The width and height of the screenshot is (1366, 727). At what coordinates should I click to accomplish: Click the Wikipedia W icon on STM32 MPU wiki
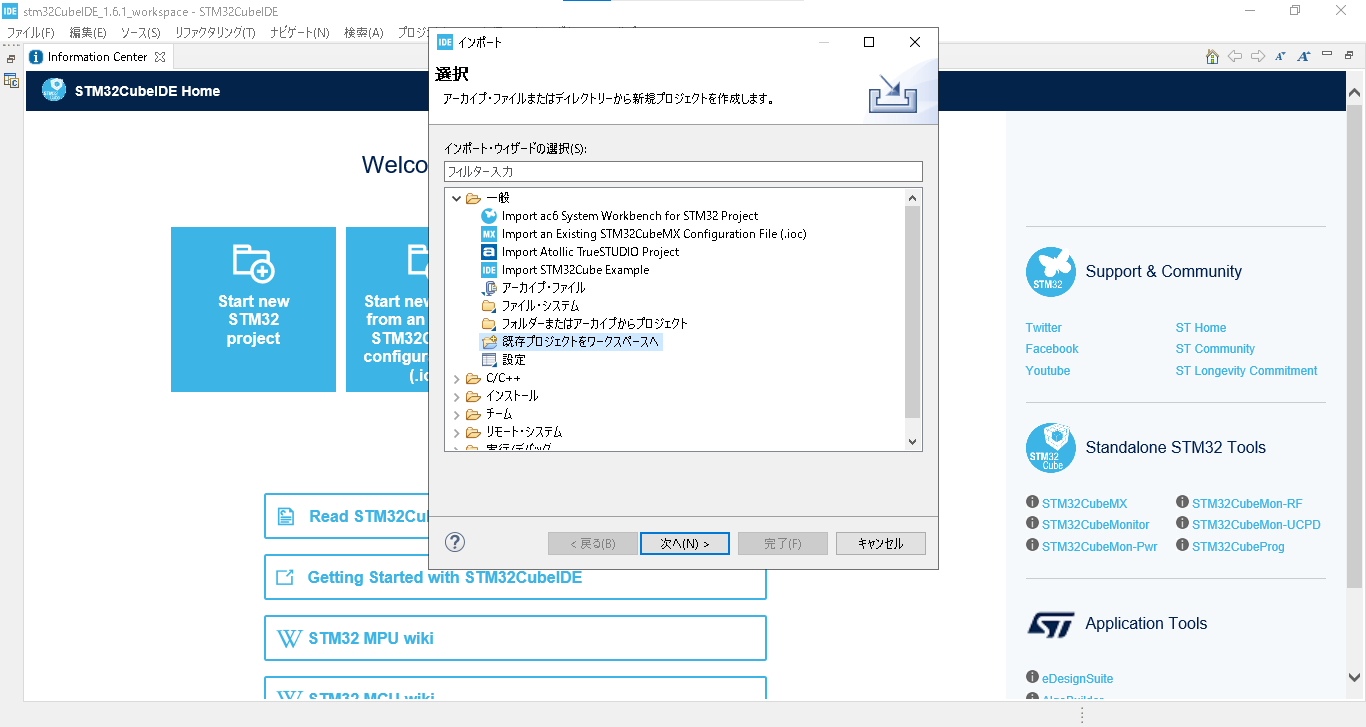click(x=288, y=638)
